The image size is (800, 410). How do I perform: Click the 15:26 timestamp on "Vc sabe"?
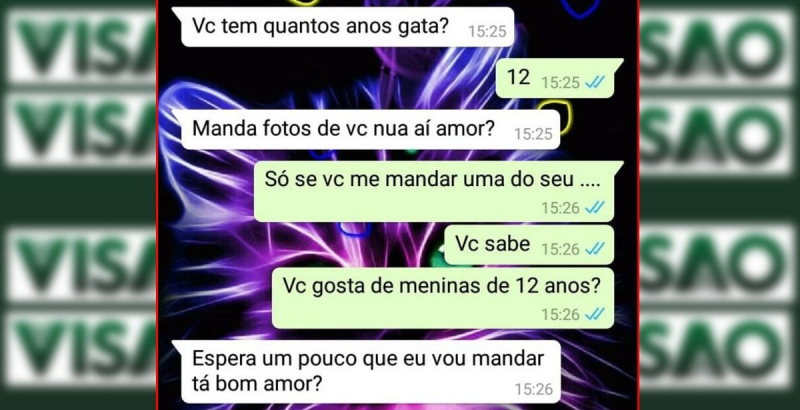[x=560, y=249]
